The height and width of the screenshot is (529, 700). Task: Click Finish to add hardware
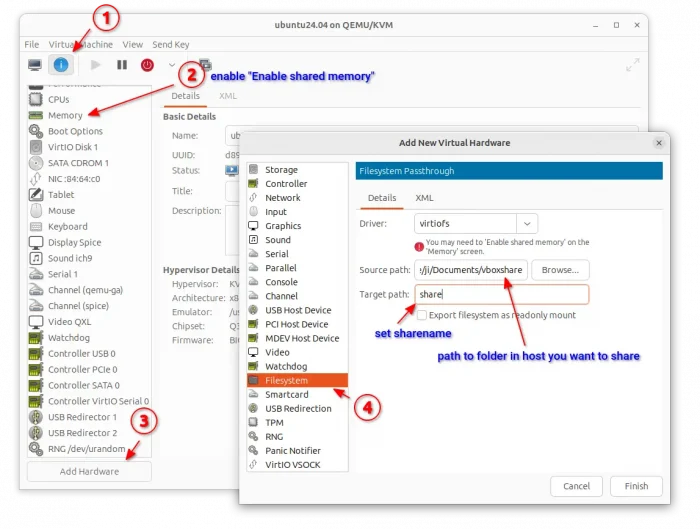[x=636, y=486]
